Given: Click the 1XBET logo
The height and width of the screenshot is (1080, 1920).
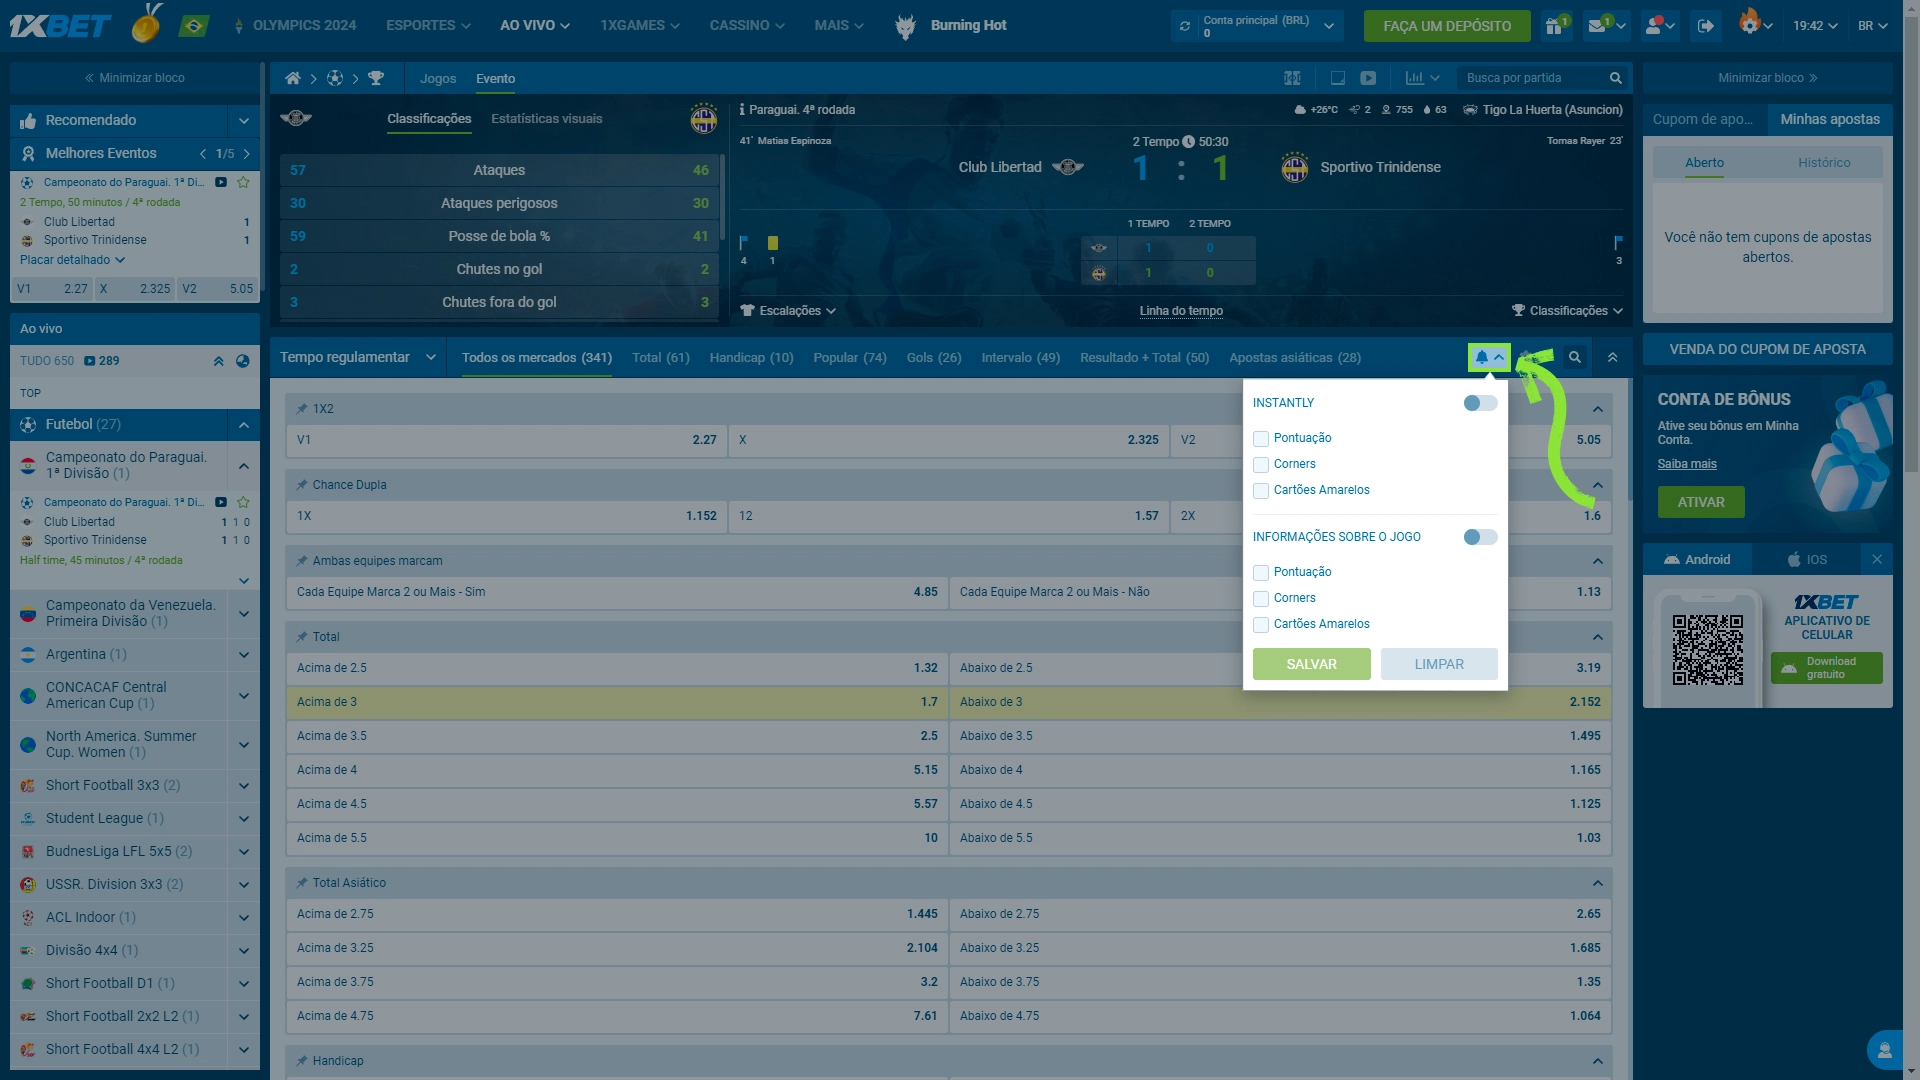Looking at the screenshot, I should coord(60,26).
